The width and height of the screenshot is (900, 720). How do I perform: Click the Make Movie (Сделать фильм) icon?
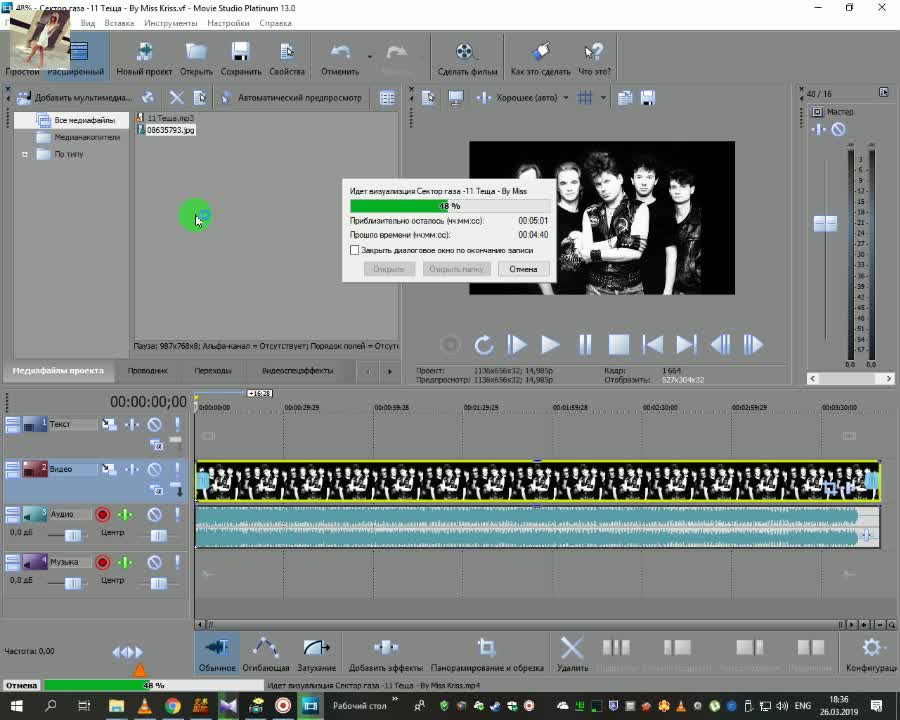pyautogui.click(x=466, y=53)
